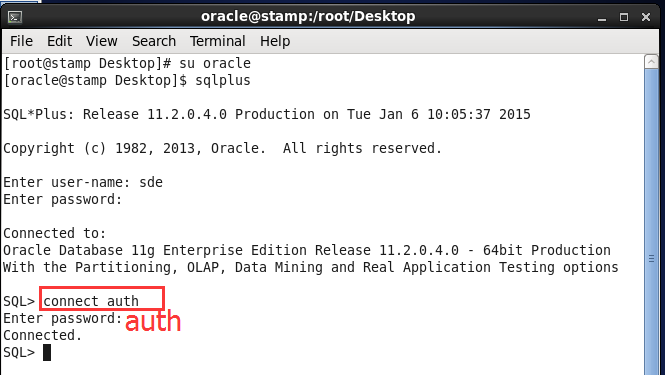Open the Terminal menu
The height and width of the screenshot is (375, 665).
point(218,41)
